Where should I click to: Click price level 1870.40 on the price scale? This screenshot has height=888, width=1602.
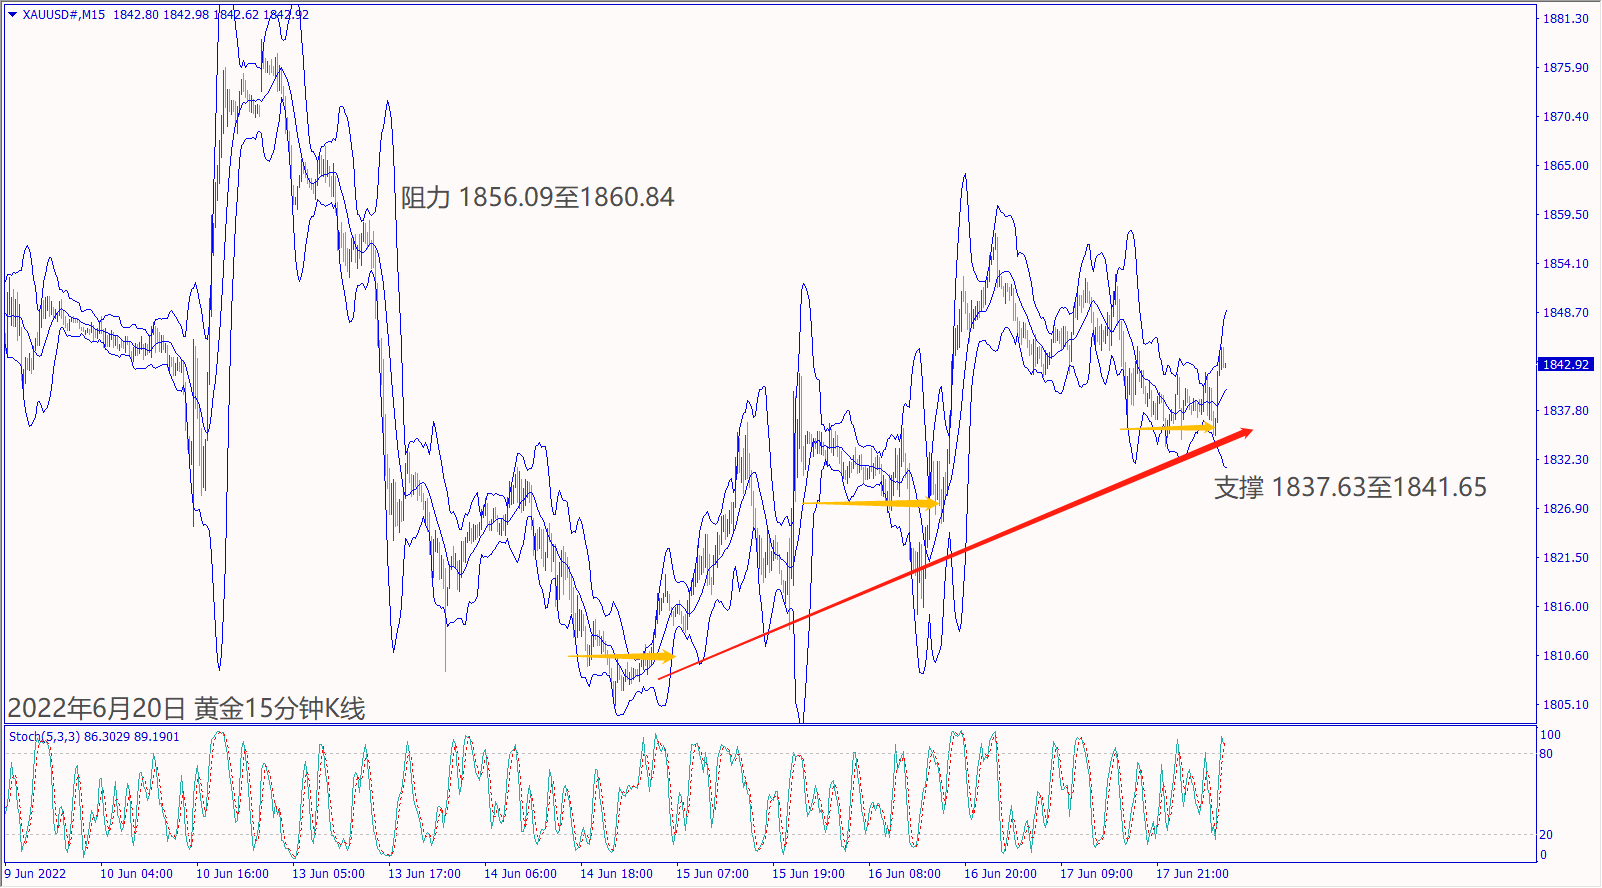click(x=1565, y=117)
